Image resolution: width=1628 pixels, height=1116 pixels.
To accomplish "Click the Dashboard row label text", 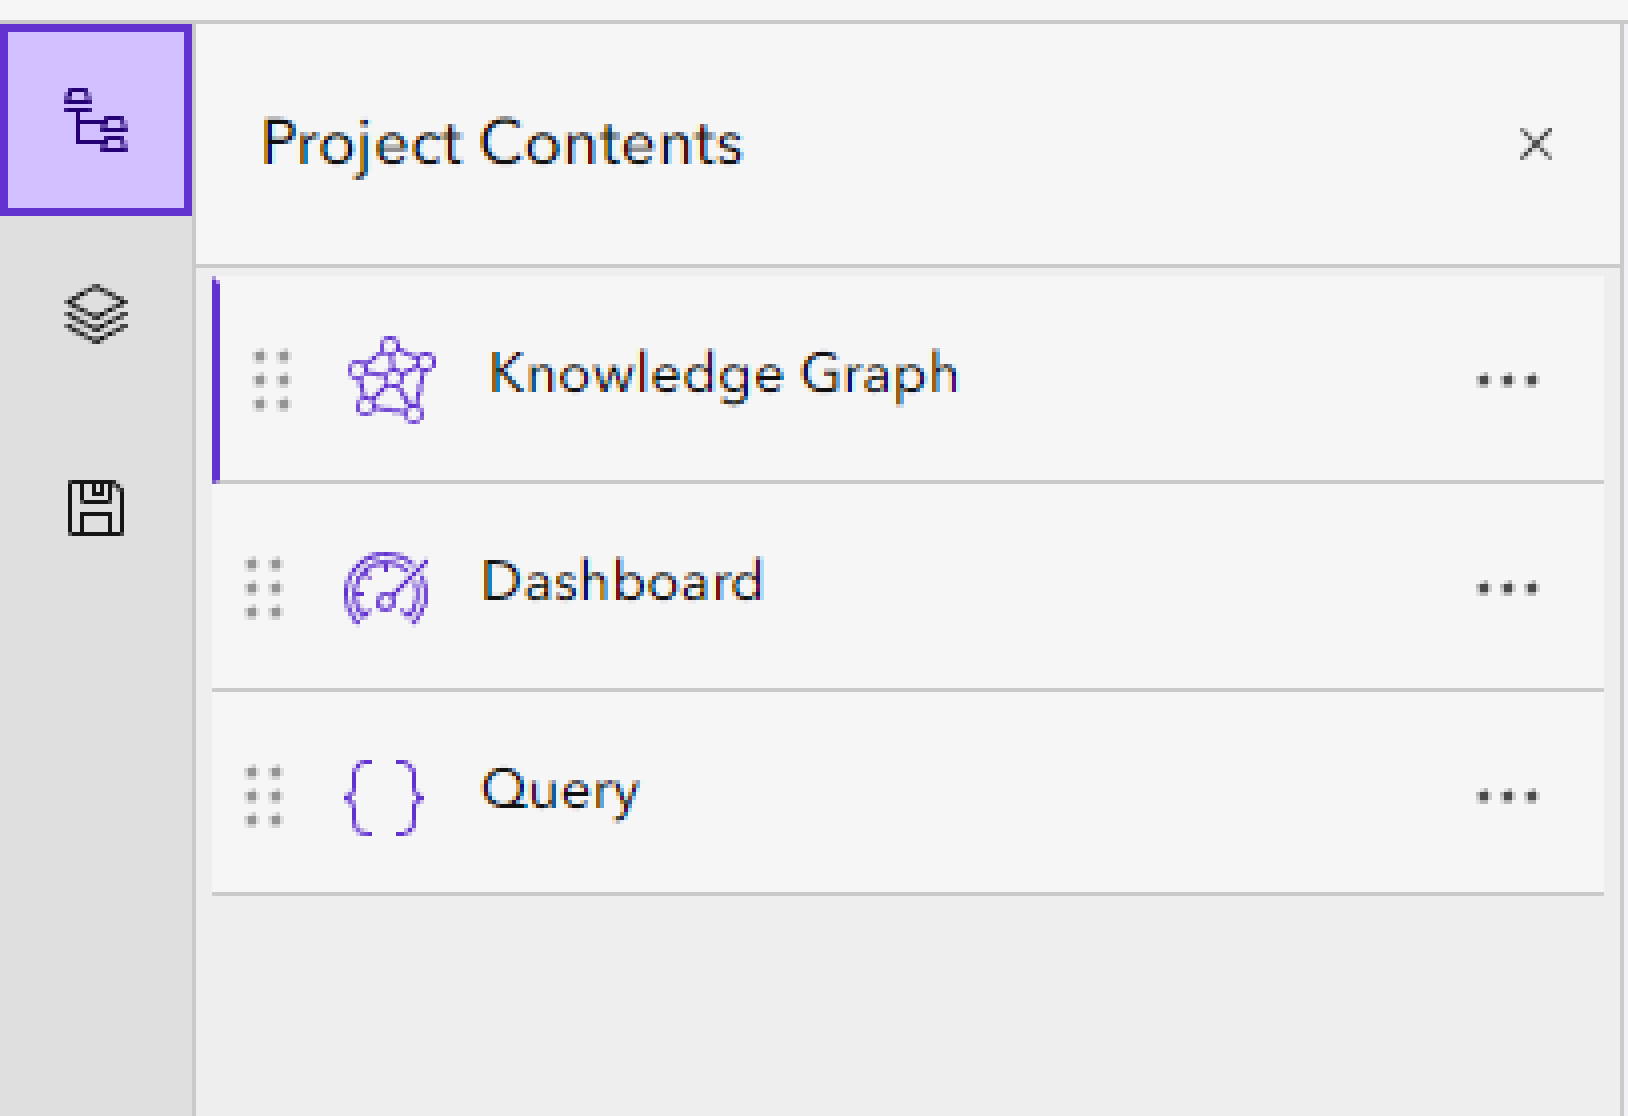I will 622,582.
